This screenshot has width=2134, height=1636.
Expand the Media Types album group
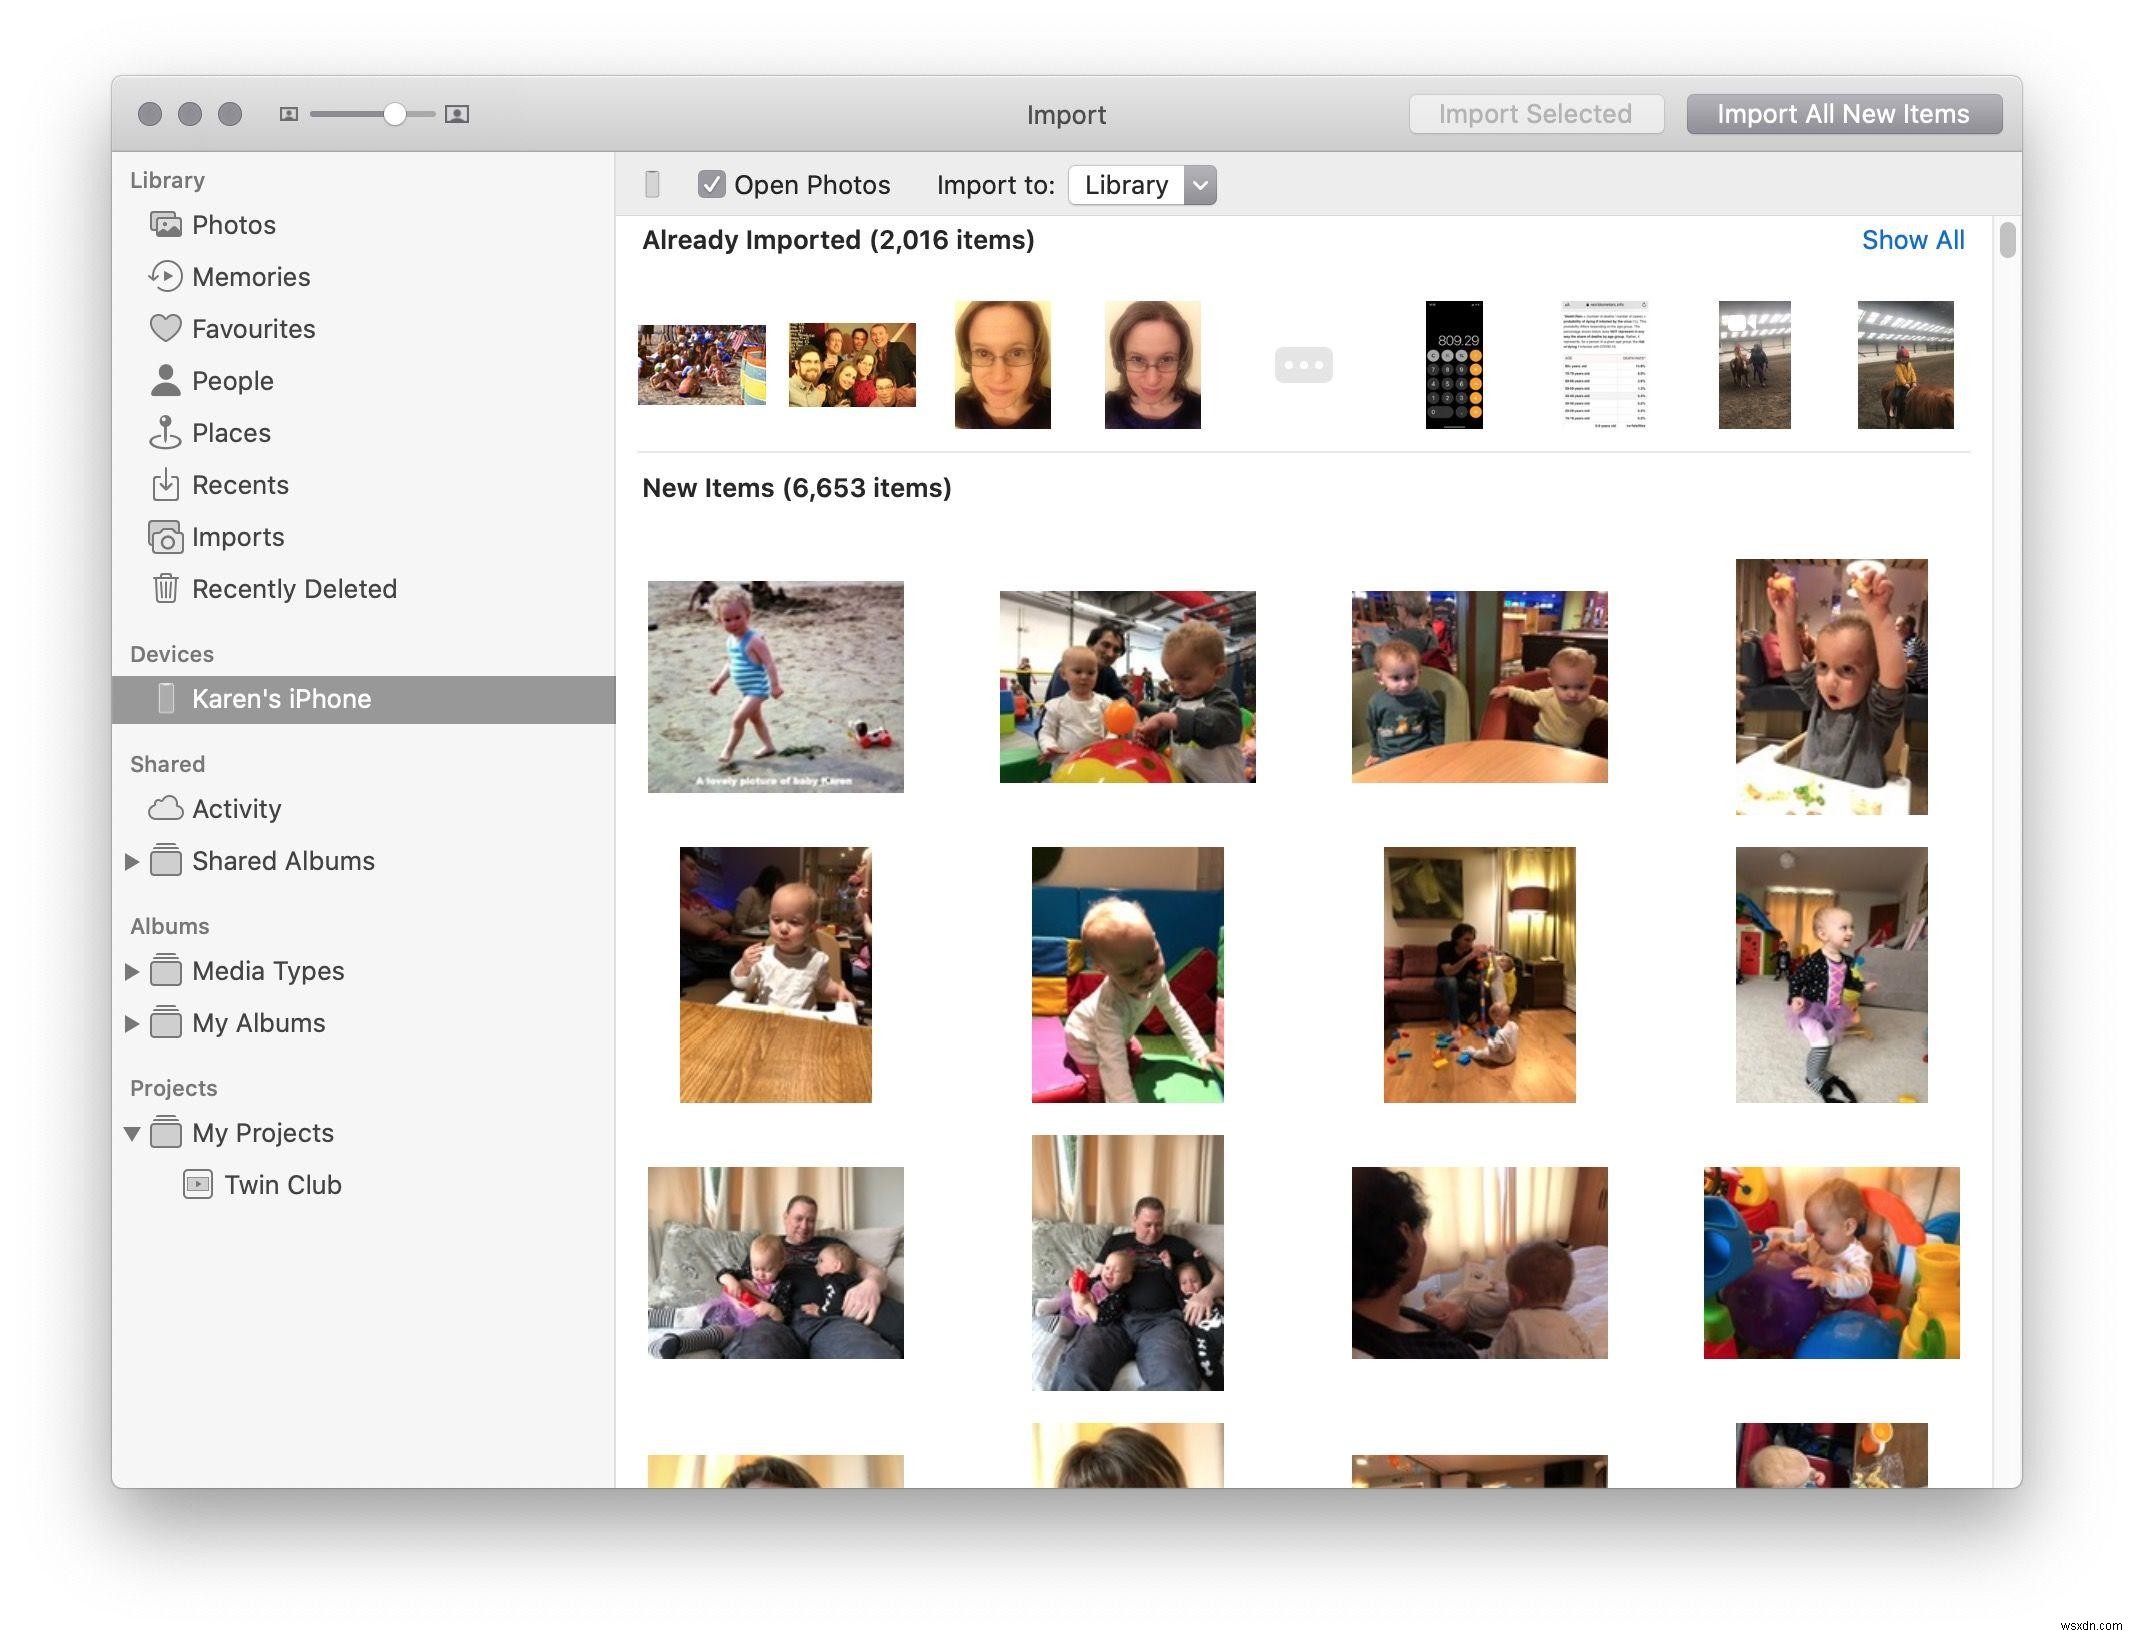tap(132, 969)
